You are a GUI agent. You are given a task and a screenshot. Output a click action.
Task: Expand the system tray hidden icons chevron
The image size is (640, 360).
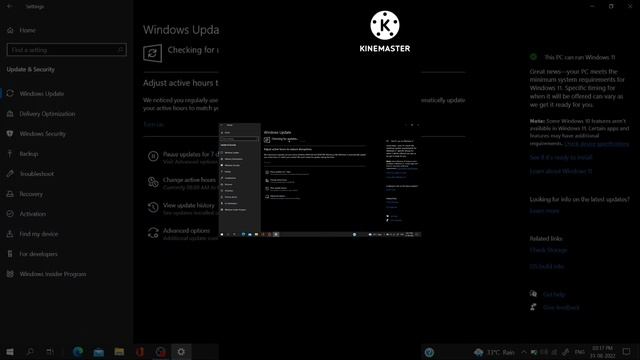tap(524, 352)
